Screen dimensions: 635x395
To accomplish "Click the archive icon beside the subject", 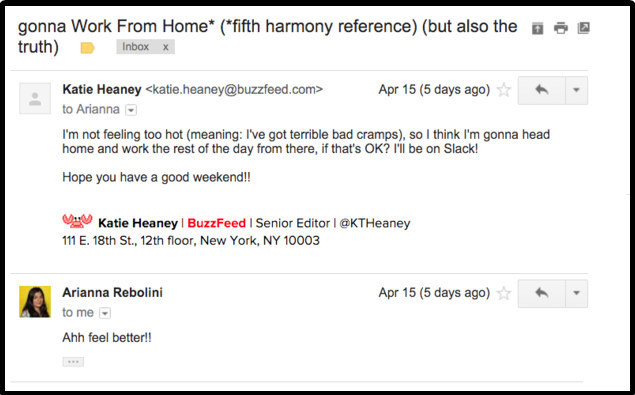I will pyautogui.click(x=537, y=28).
